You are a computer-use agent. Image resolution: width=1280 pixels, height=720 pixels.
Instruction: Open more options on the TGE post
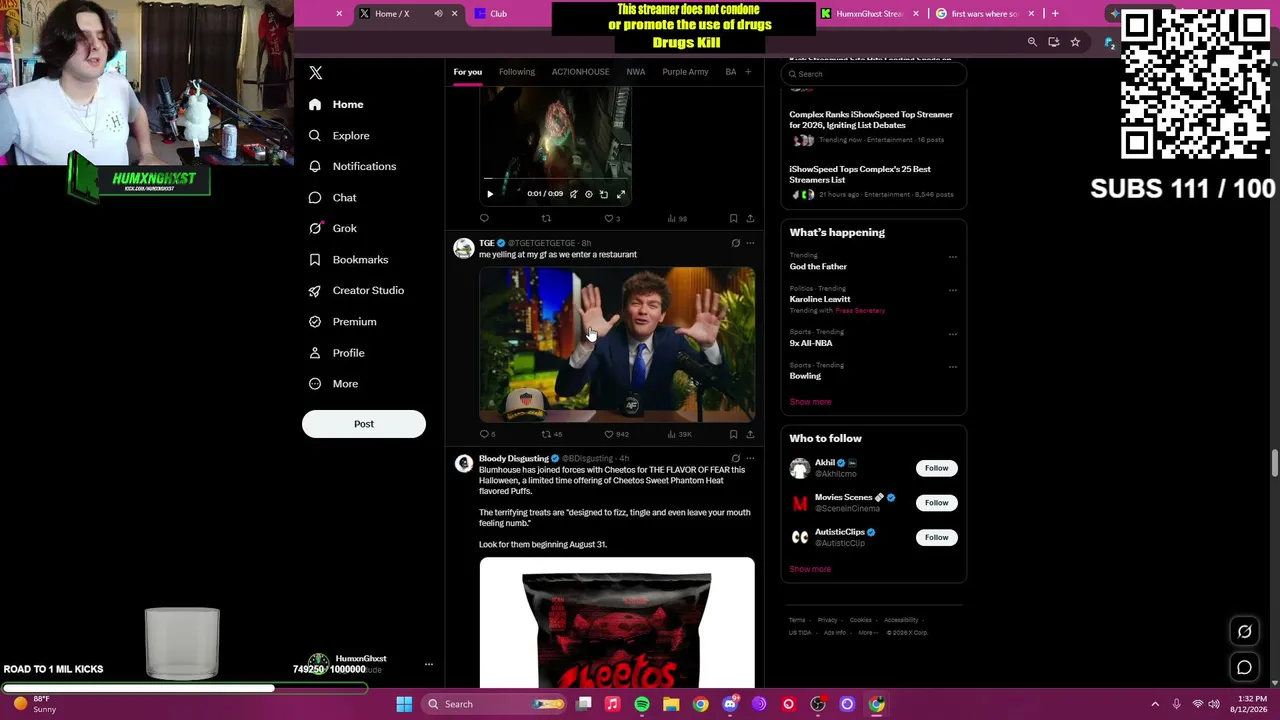pyautogui.click(x=750, y=243)
